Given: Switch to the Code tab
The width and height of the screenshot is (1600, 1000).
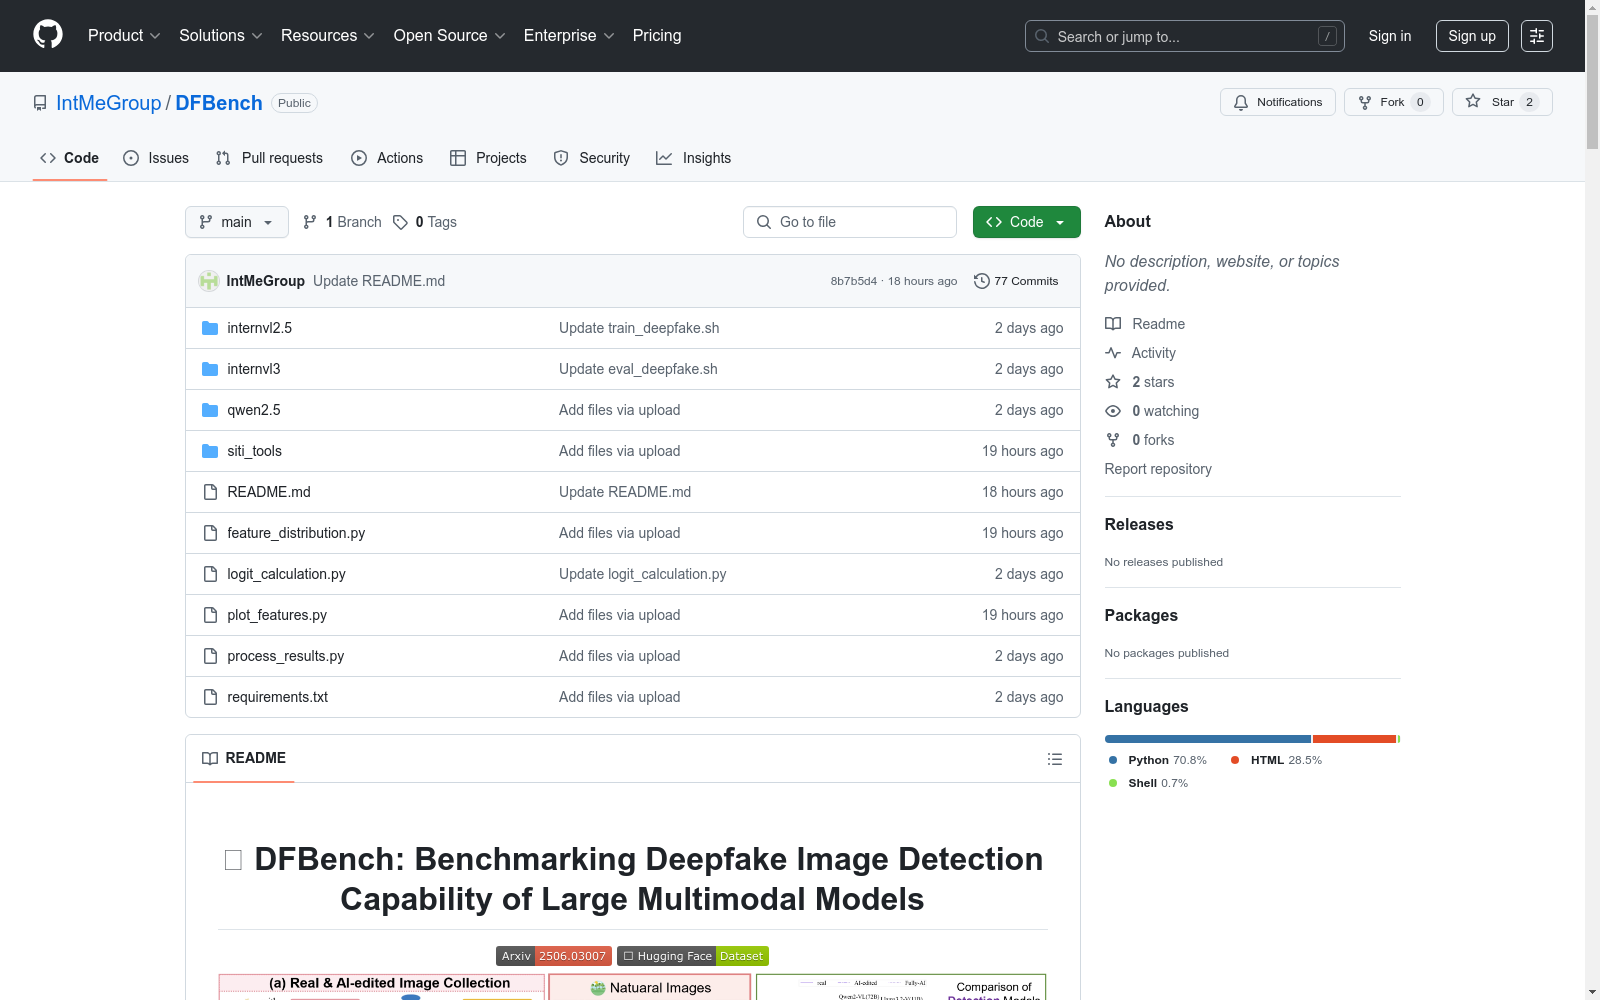Looking at the screenshot, I should tap(70, 158).
